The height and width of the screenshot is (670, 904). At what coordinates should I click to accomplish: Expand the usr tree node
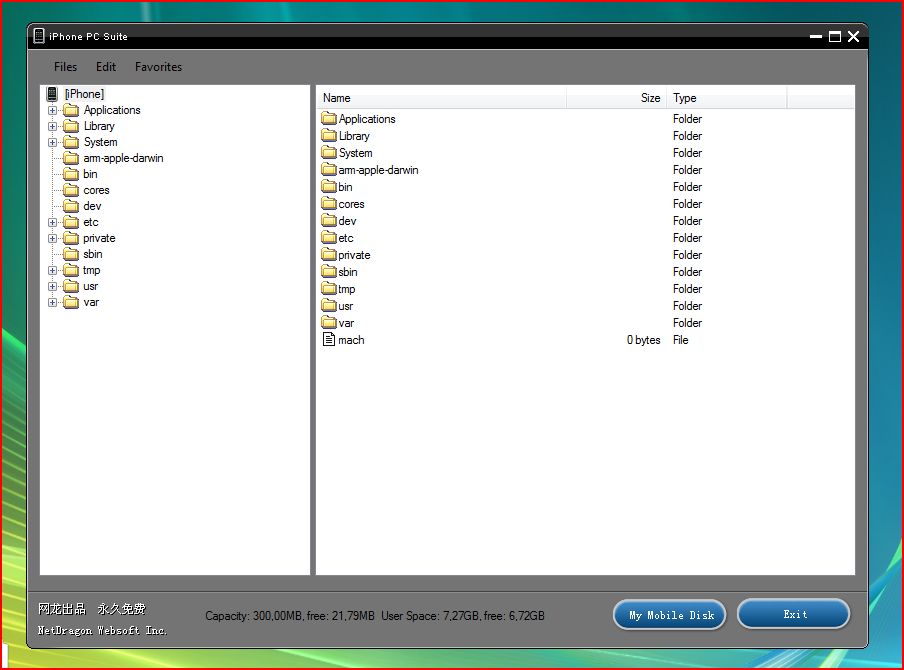(x=52, y=287)
